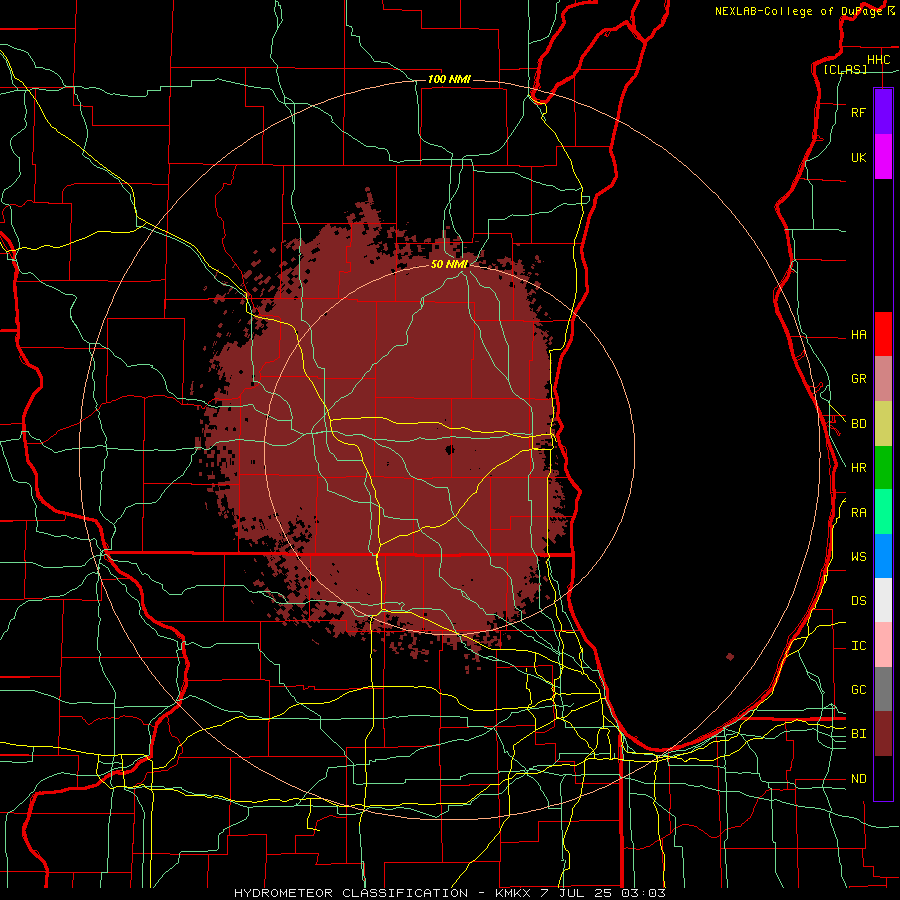Click the IC legend label
Viewport: 900px width, 900px height.
coord(858,646)
